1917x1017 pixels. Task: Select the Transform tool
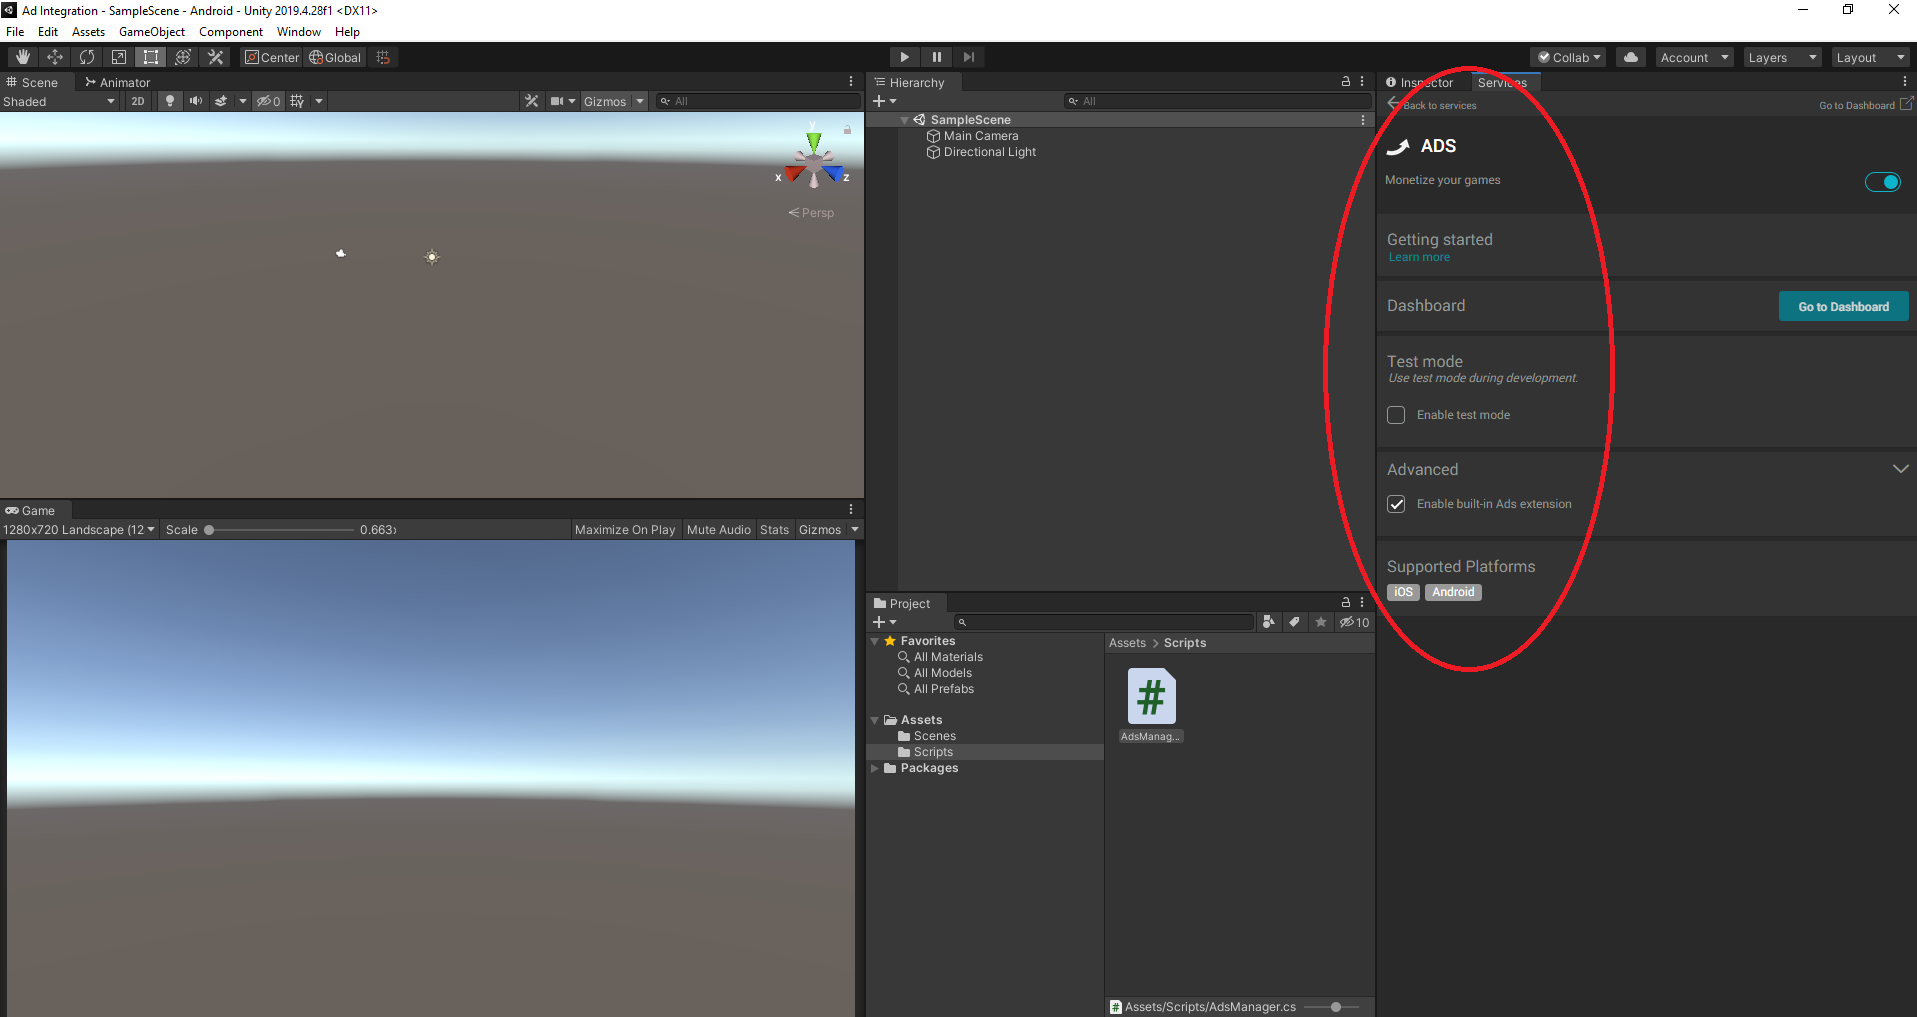(182, 57)
